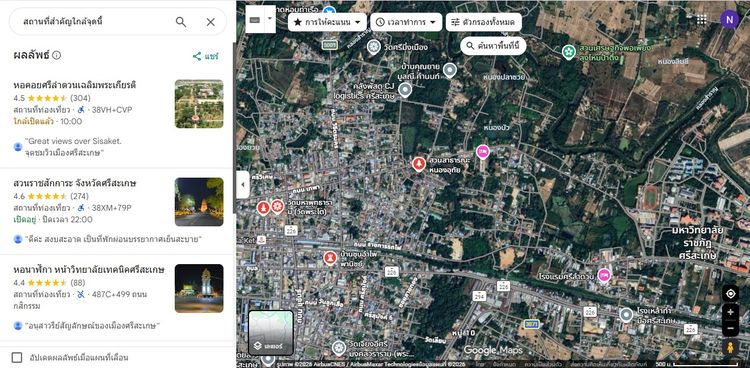Open the Google apps grid
The image size is (750, 368).
[702, 20]
